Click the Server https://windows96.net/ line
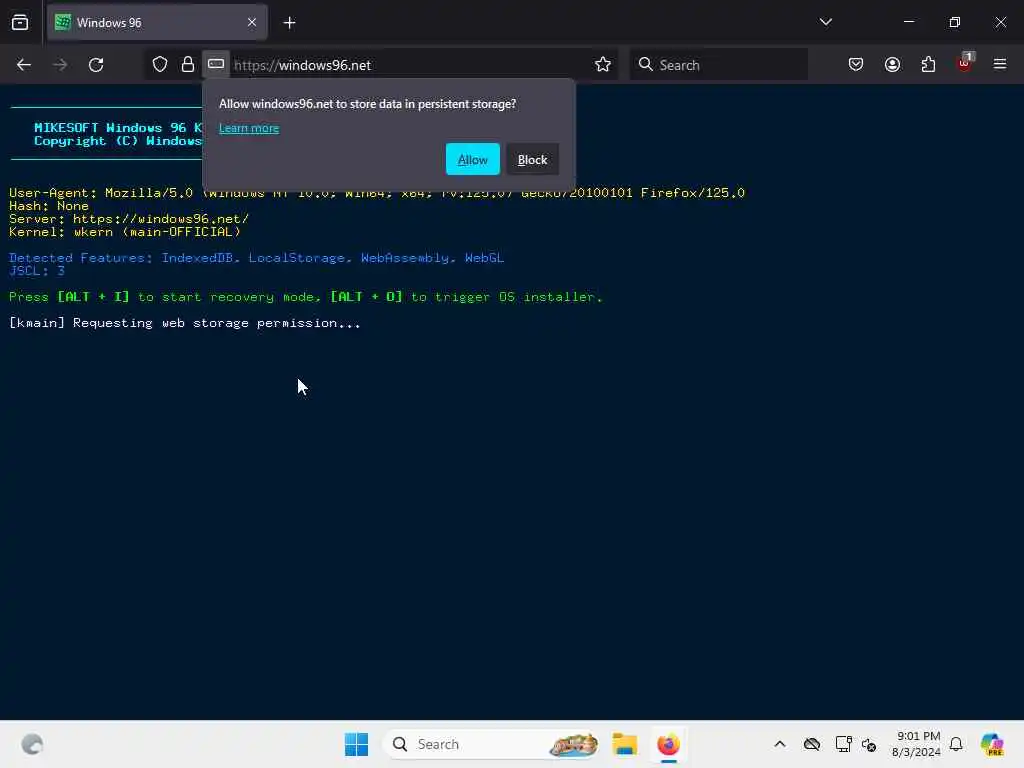 point(129,219)
